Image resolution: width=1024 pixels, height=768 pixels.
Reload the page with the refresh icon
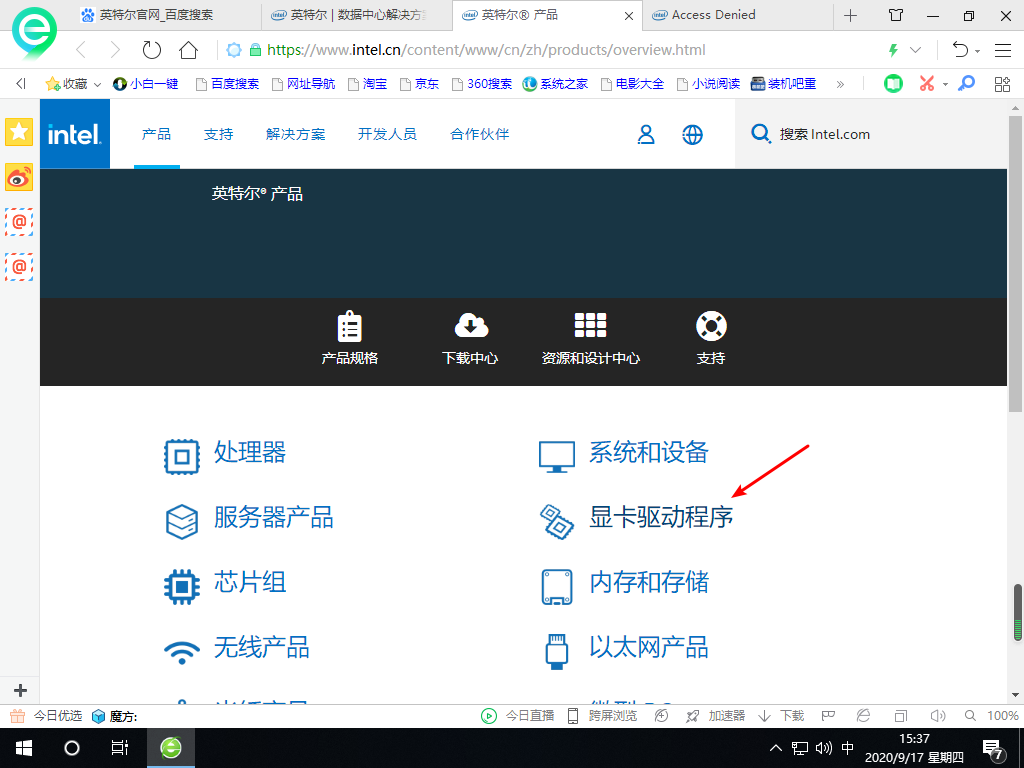click(152, 50)
